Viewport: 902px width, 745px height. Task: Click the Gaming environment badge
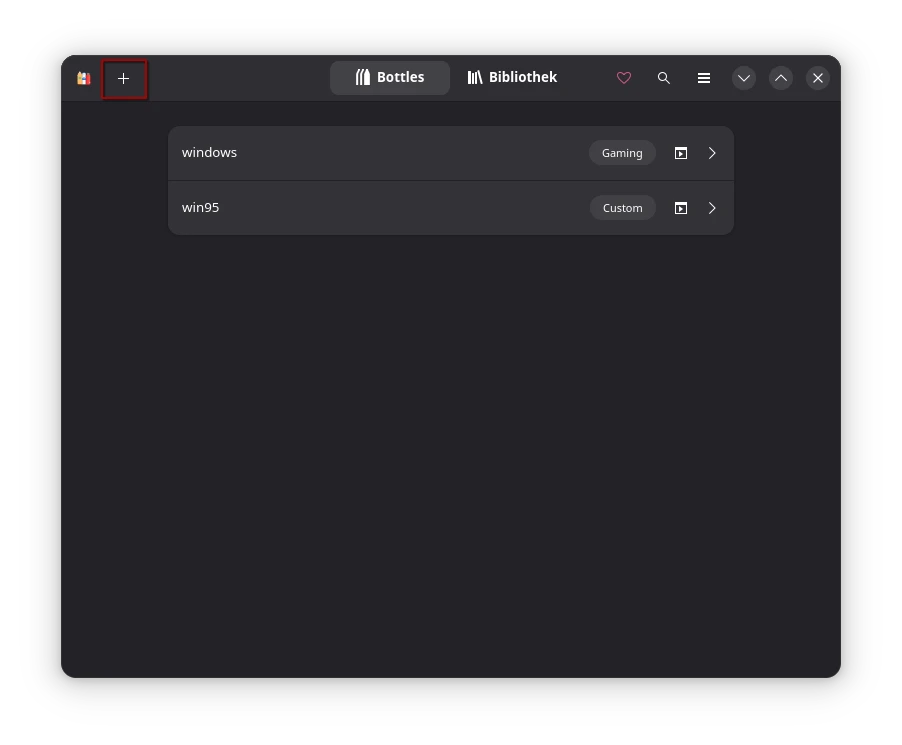(622, 153)
